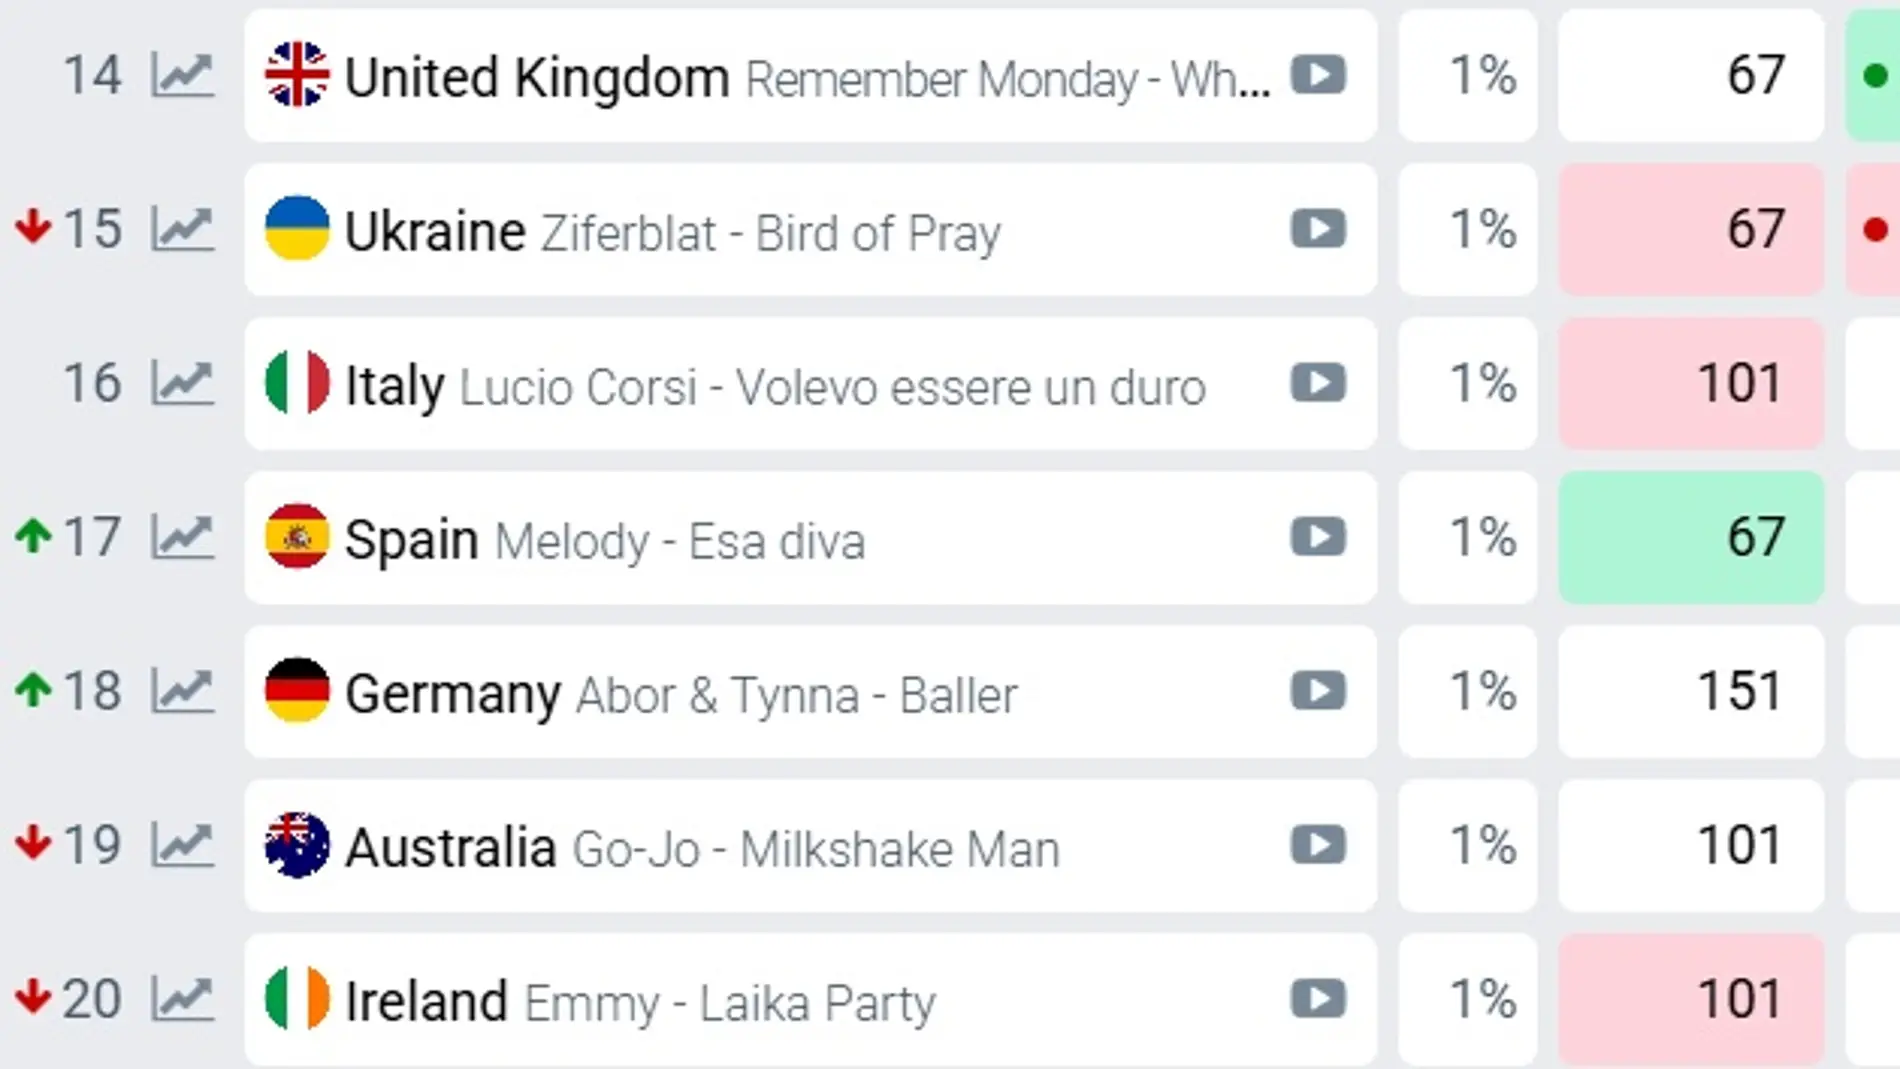
Task: Play Italy's Volevo essere un duro video
Action: point(1318,382)
